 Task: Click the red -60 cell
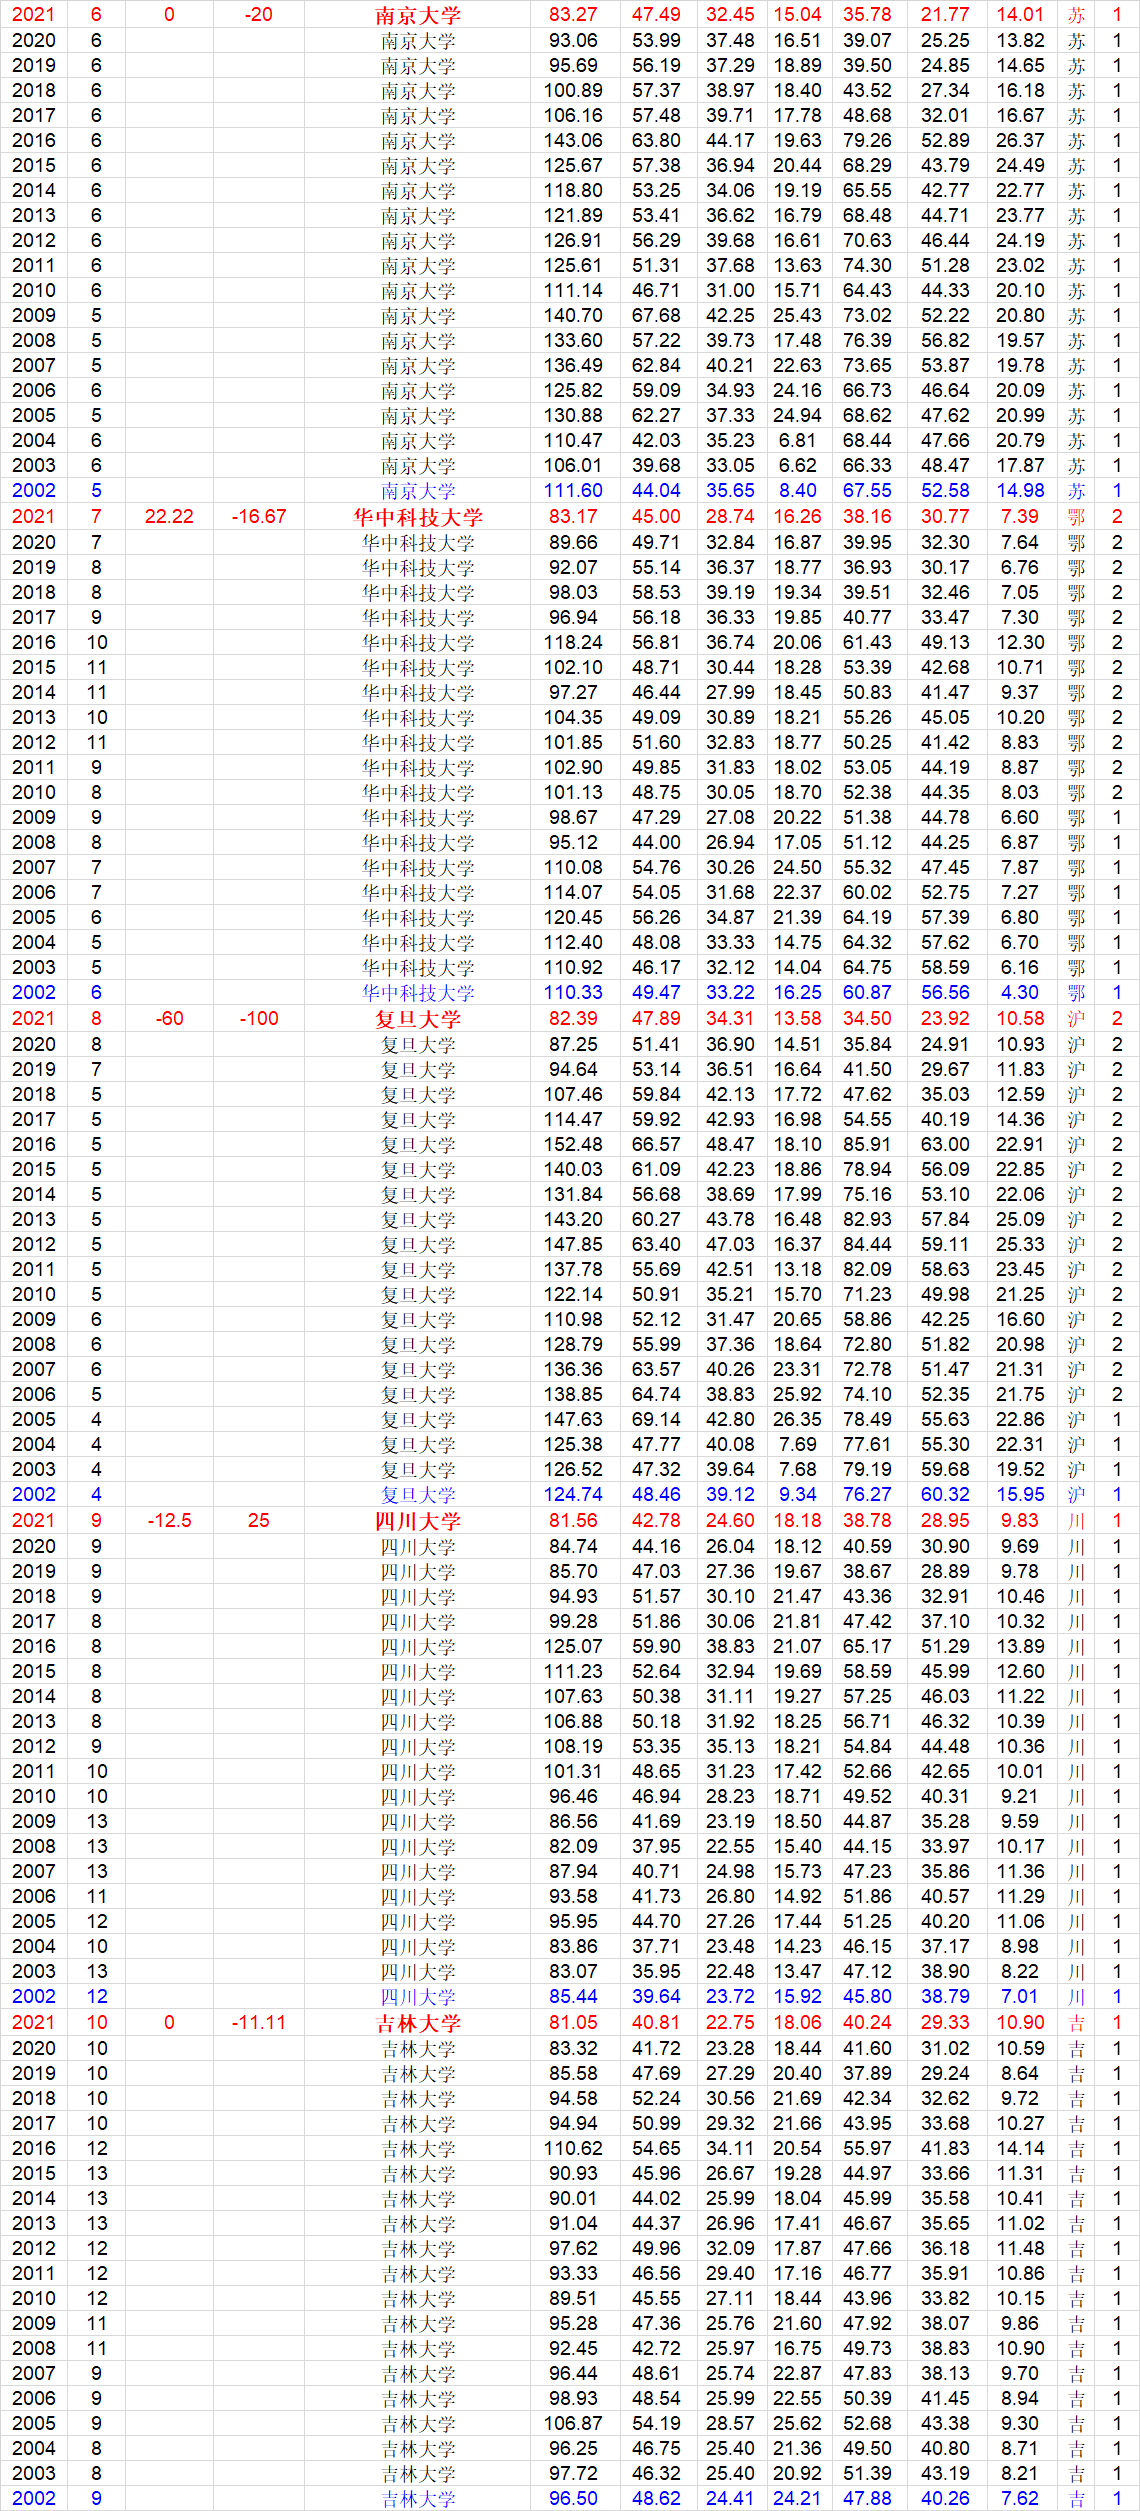(169, 1019)
